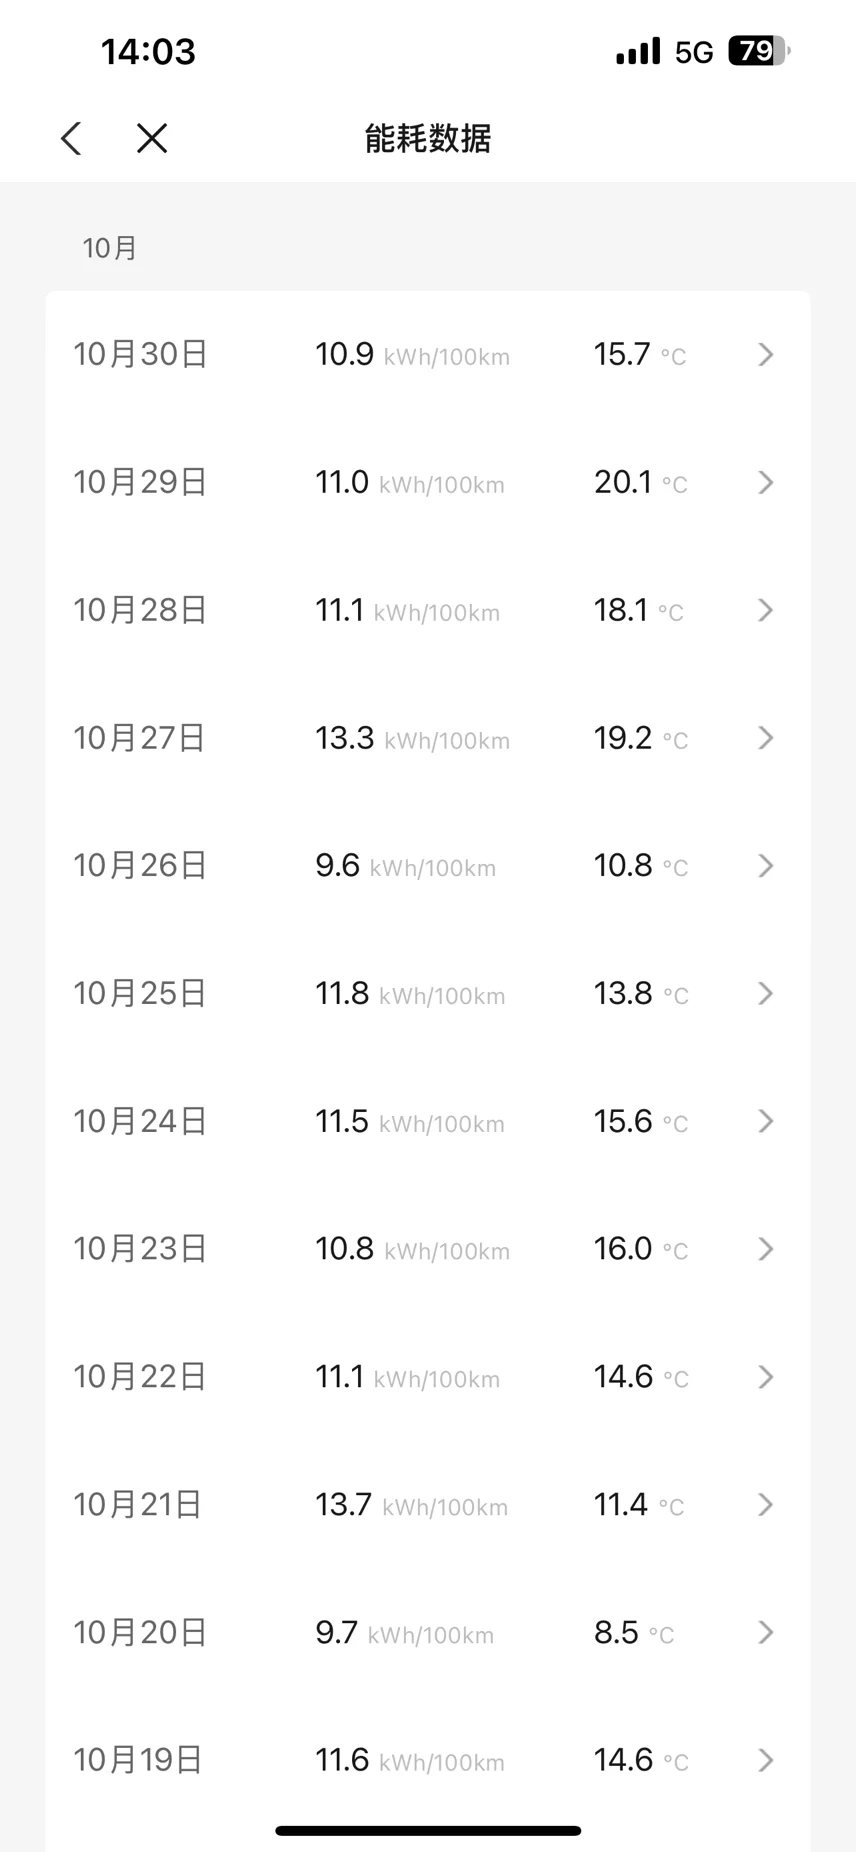Expand details for 10月30日 entry
Viewport: 856px width, 1852px height.
[766, 355]
